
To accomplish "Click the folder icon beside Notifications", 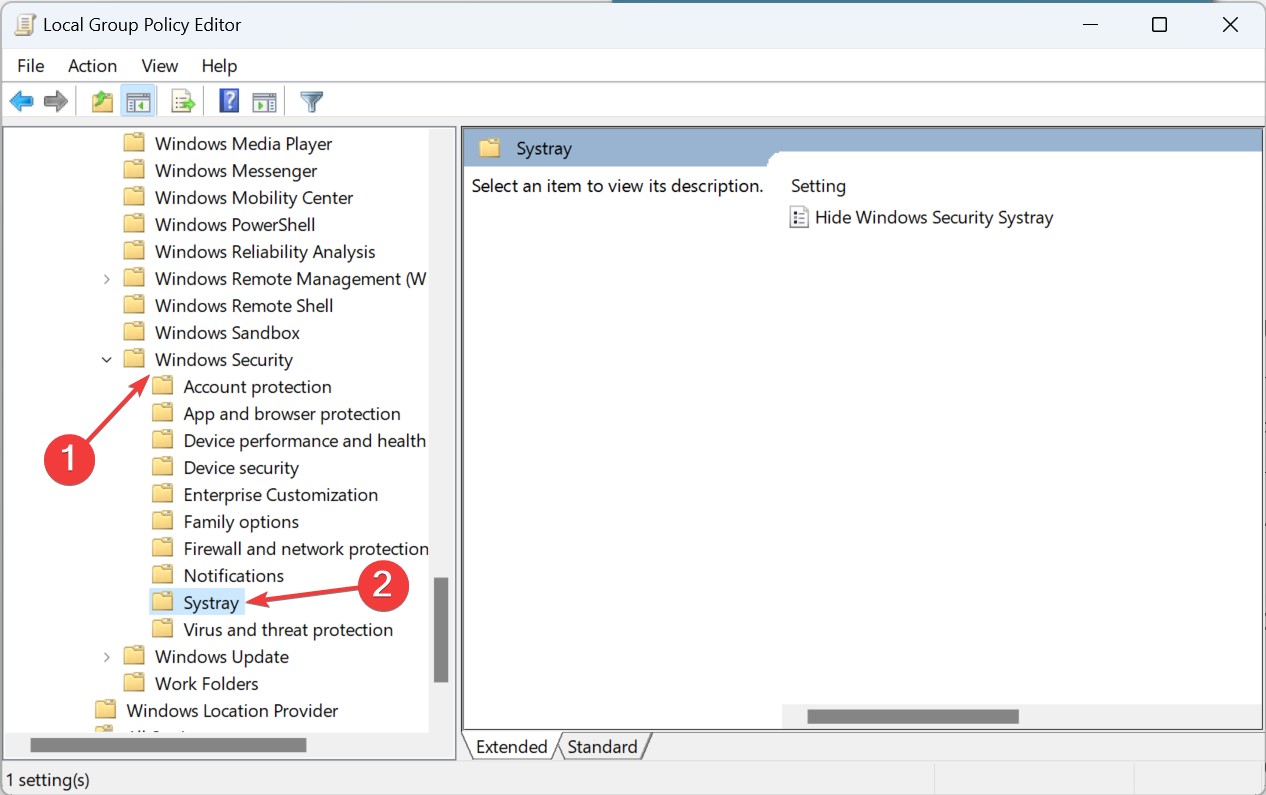I will (x=163, y=575).
